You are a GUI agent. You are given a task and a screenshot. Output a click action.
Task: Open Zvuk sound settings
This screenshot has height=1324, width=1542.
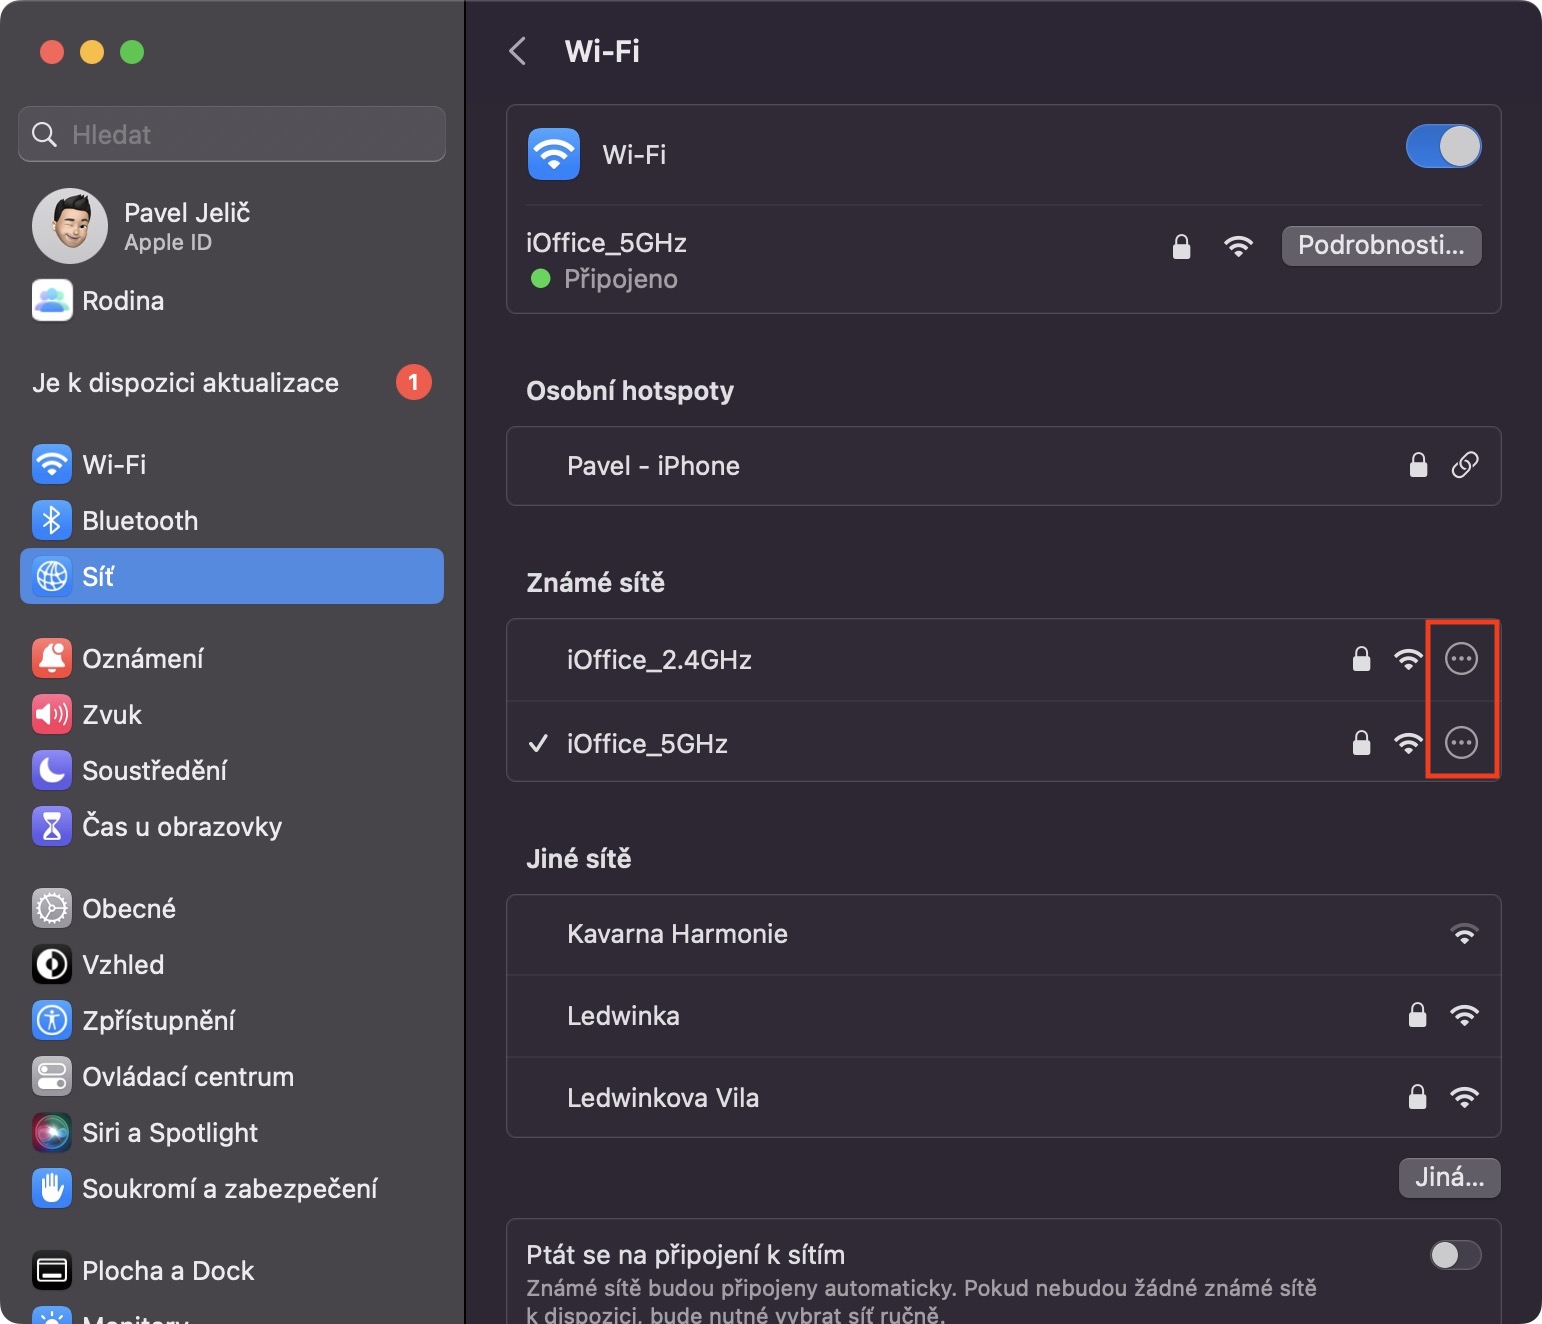click(x=112, y=715)
